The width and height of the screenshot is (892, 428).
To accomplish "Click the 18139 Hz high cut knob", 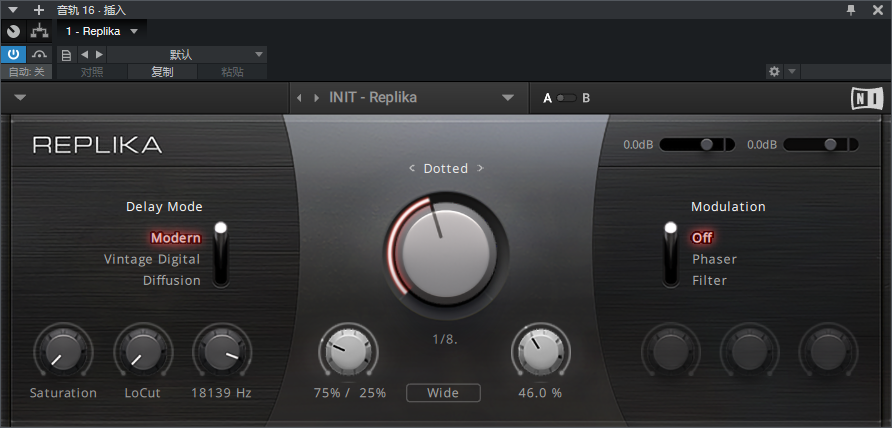I will pyautogui.click(x=222, y=351).
